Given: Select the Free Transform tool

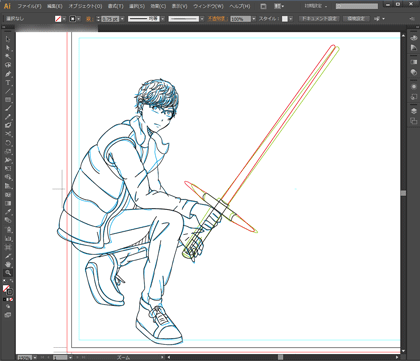Looking at the screenshot, I should click(8, 169).
